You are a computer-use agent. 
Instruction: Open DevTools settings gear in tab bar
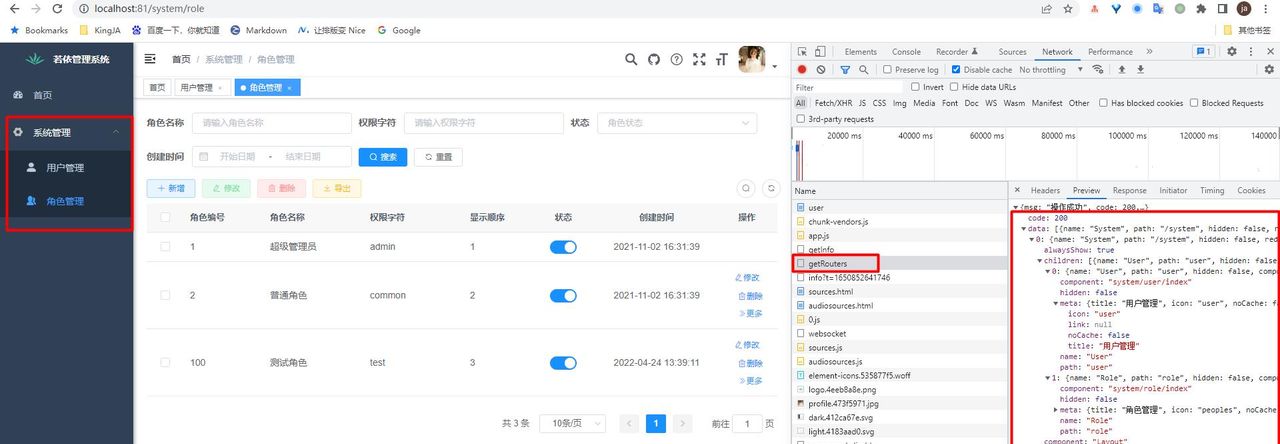(1232, 52)
